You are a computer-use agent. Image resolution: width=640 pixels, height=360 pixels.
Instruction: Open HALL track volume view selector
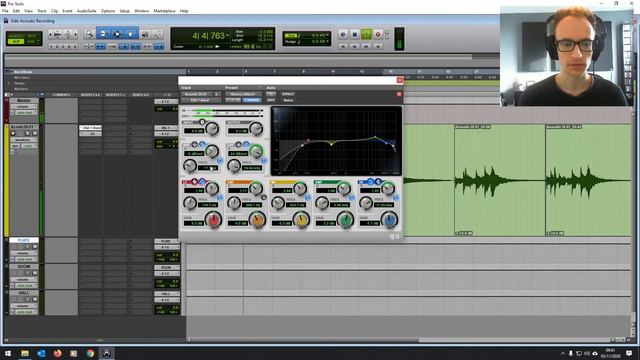[x=23, y=306]
